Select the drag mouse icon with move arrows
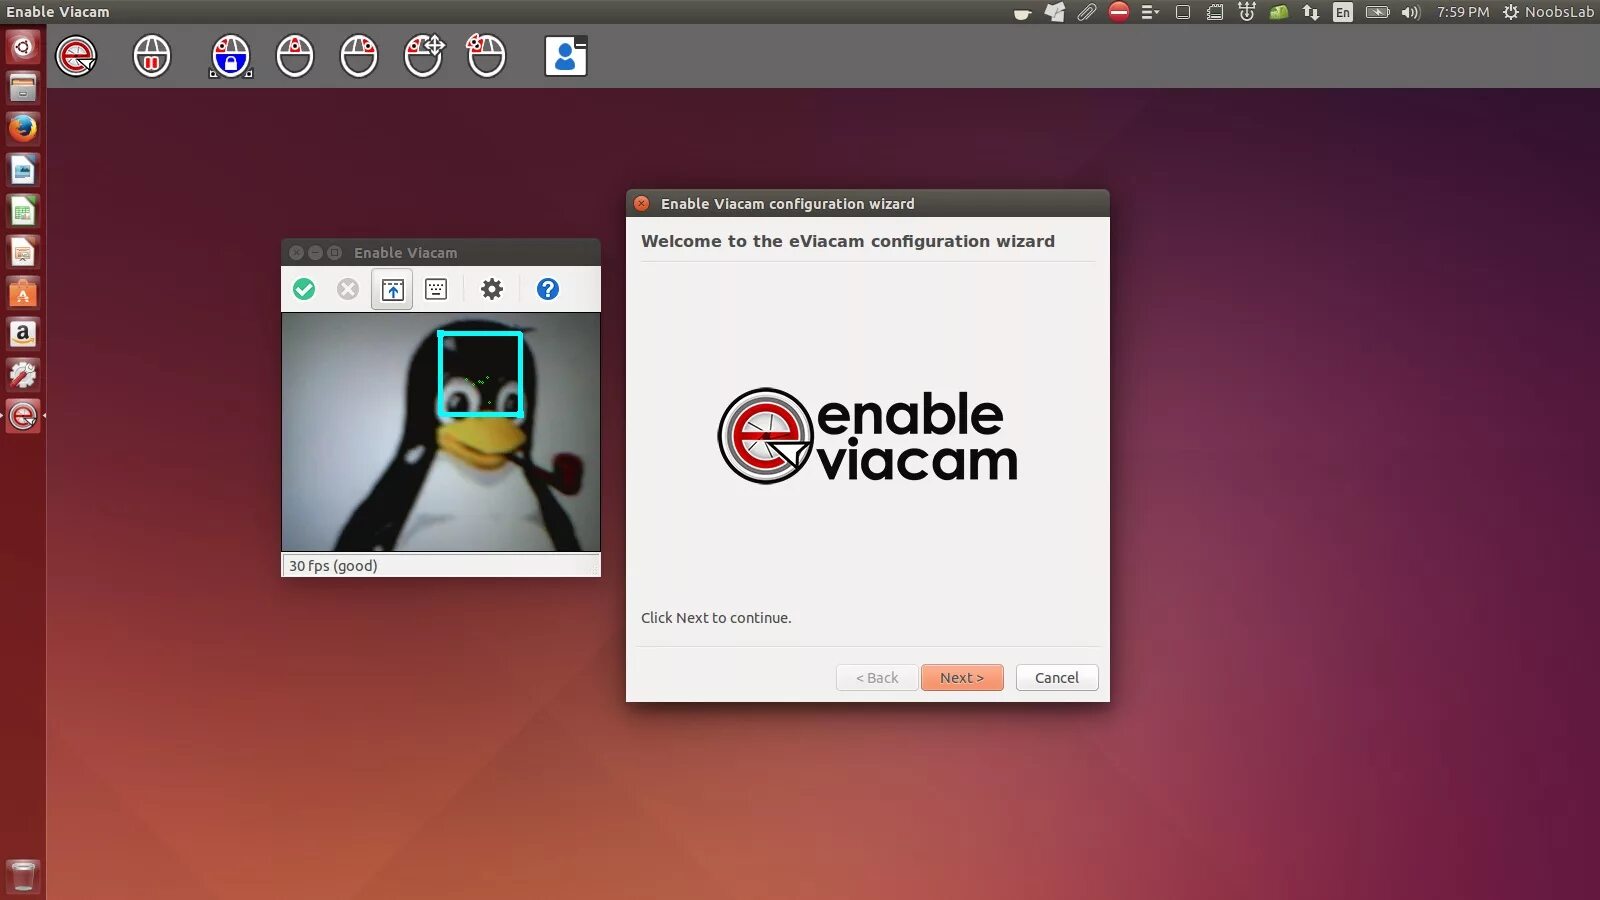Screen dimensions: 1600x900 424,56
